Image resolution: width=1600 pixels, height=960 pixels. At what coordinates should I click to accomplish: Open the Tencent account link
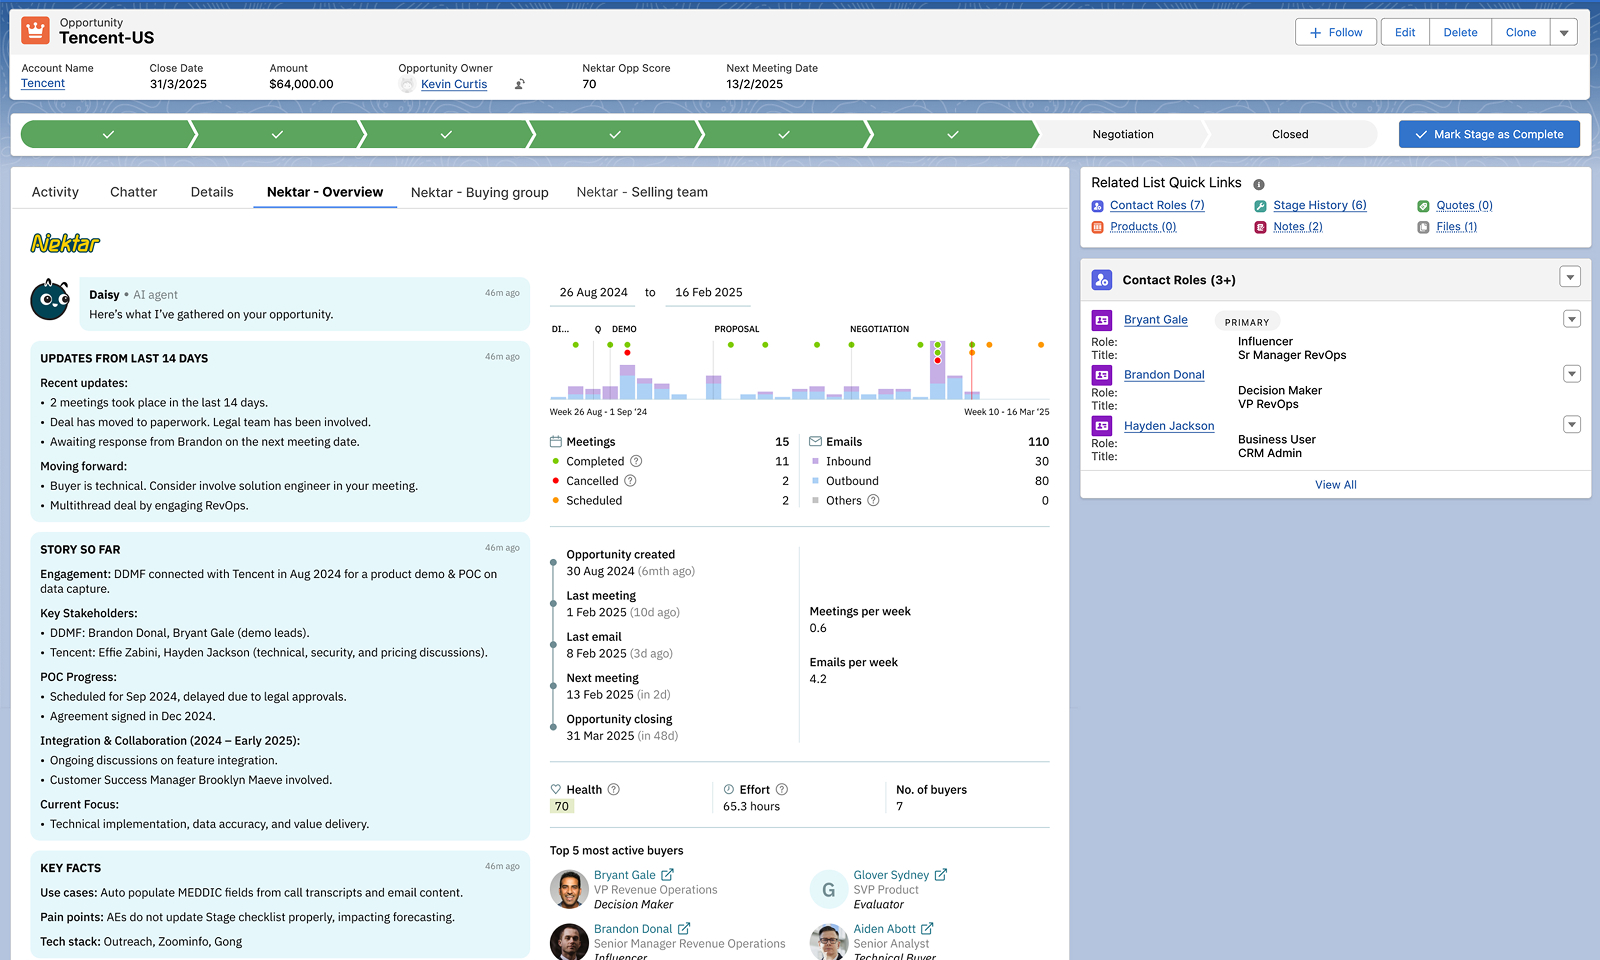(x=43, y=84)
